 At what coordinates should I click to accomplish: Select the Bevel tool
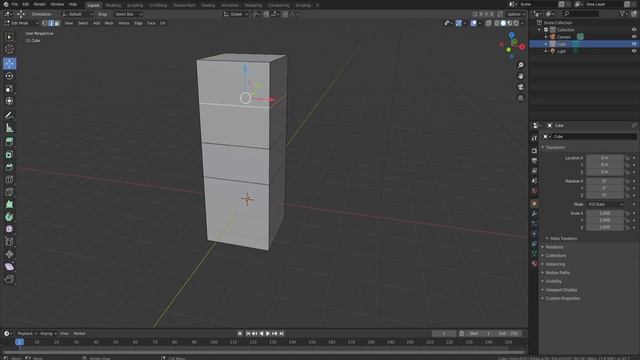click(x=9, y=167)
